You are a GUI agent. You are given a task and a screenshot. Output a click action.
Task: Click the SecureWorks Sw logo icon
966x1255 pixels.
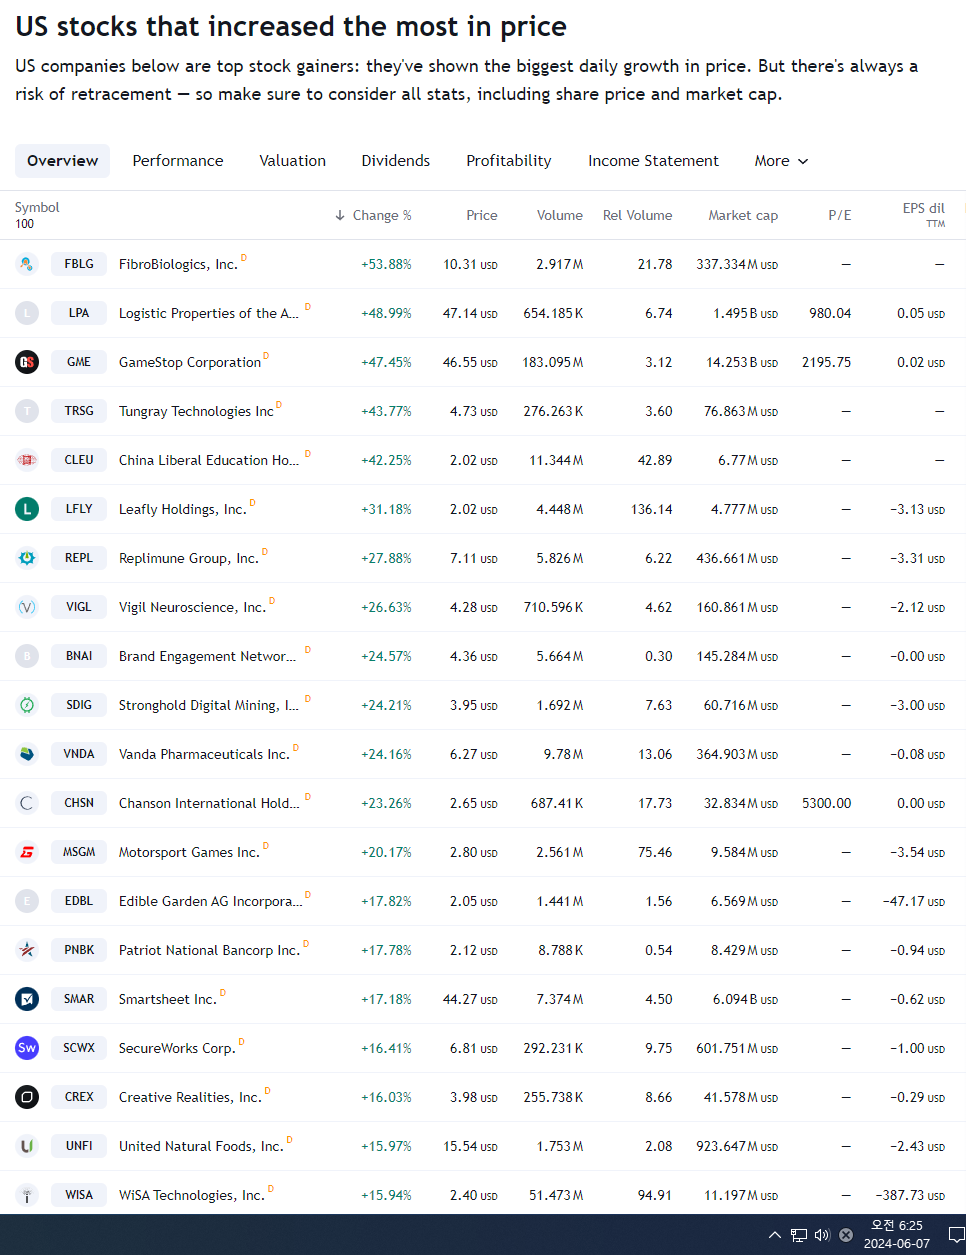(27, 1048)
